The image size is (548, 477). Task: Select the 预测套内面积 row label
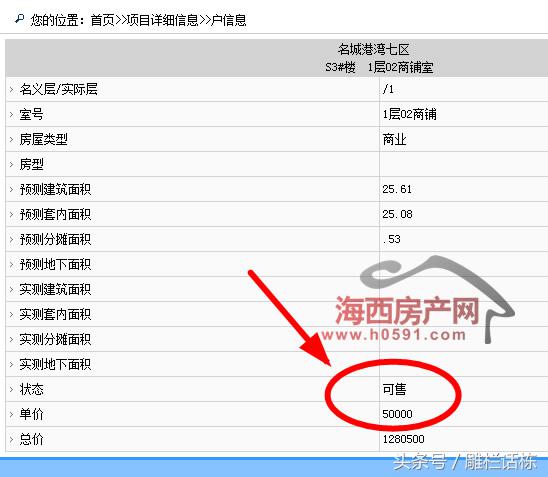pyautogui.click(x=55, y=214)
